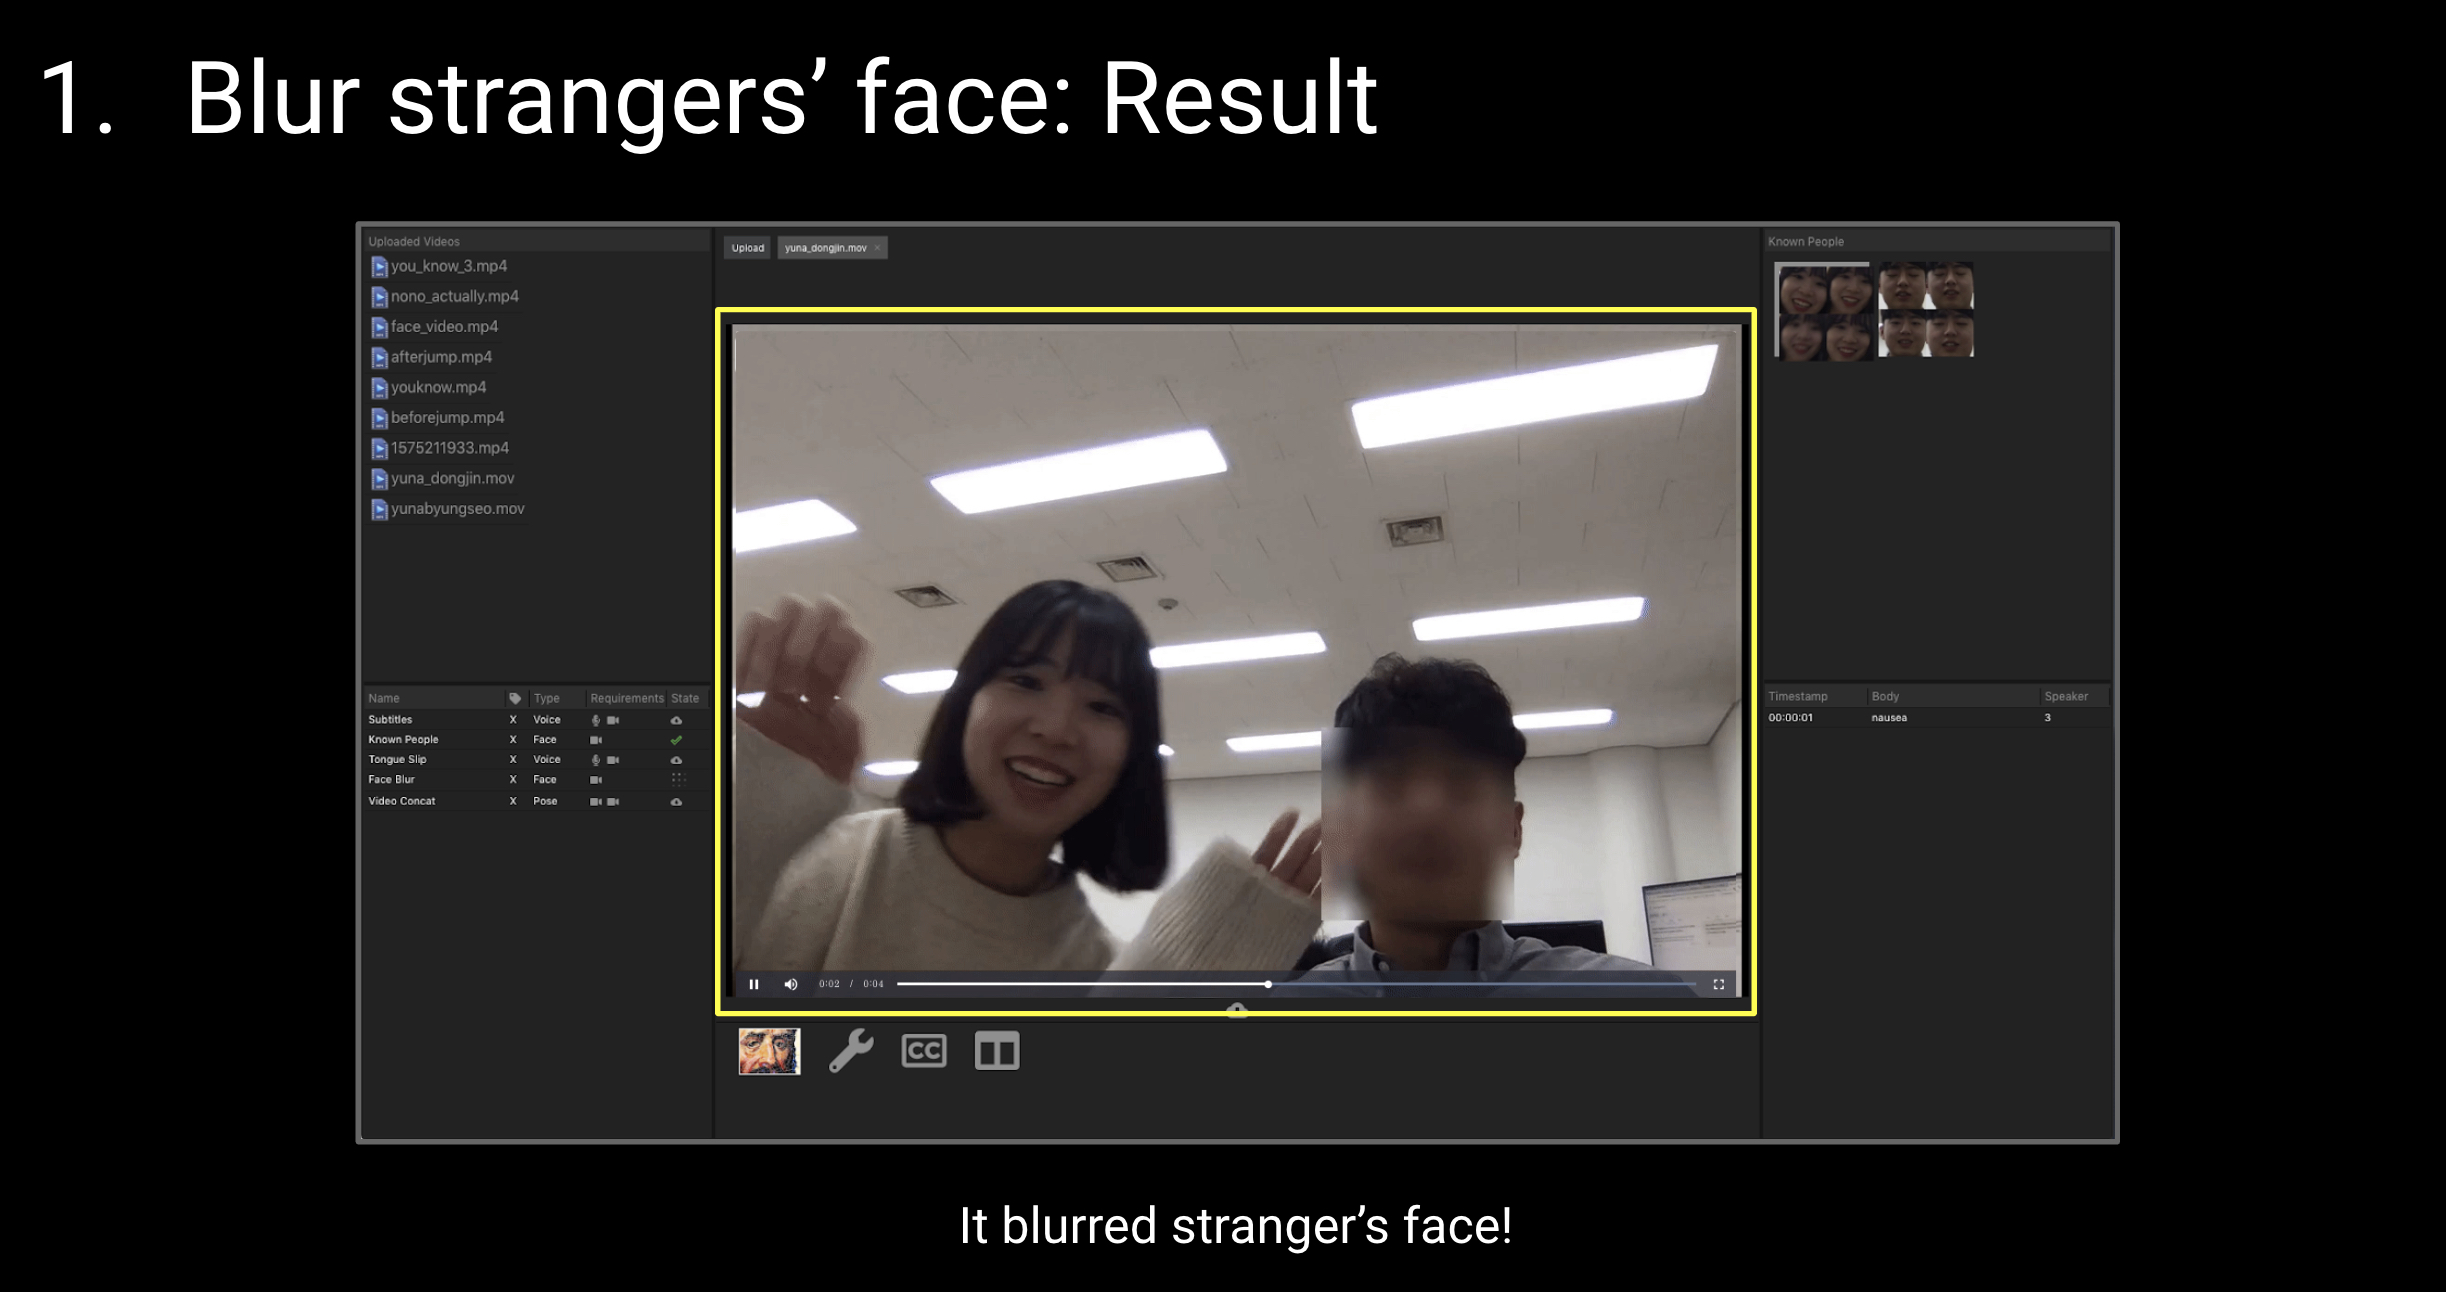
Task: Enter fullscreen in the video player
Action: [1718, 984]
